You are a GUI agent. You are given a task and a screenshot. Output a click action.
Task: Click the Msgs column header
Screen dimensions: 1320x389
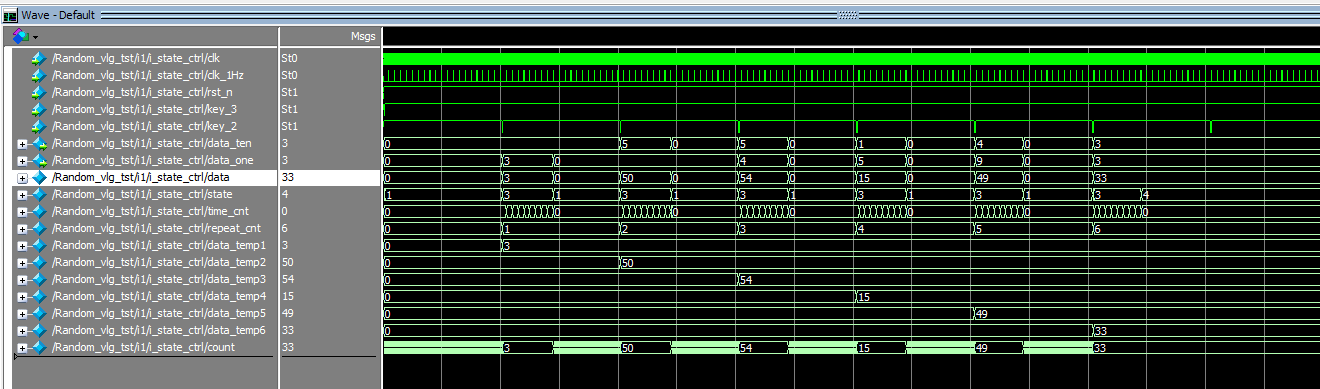[363, 36]
